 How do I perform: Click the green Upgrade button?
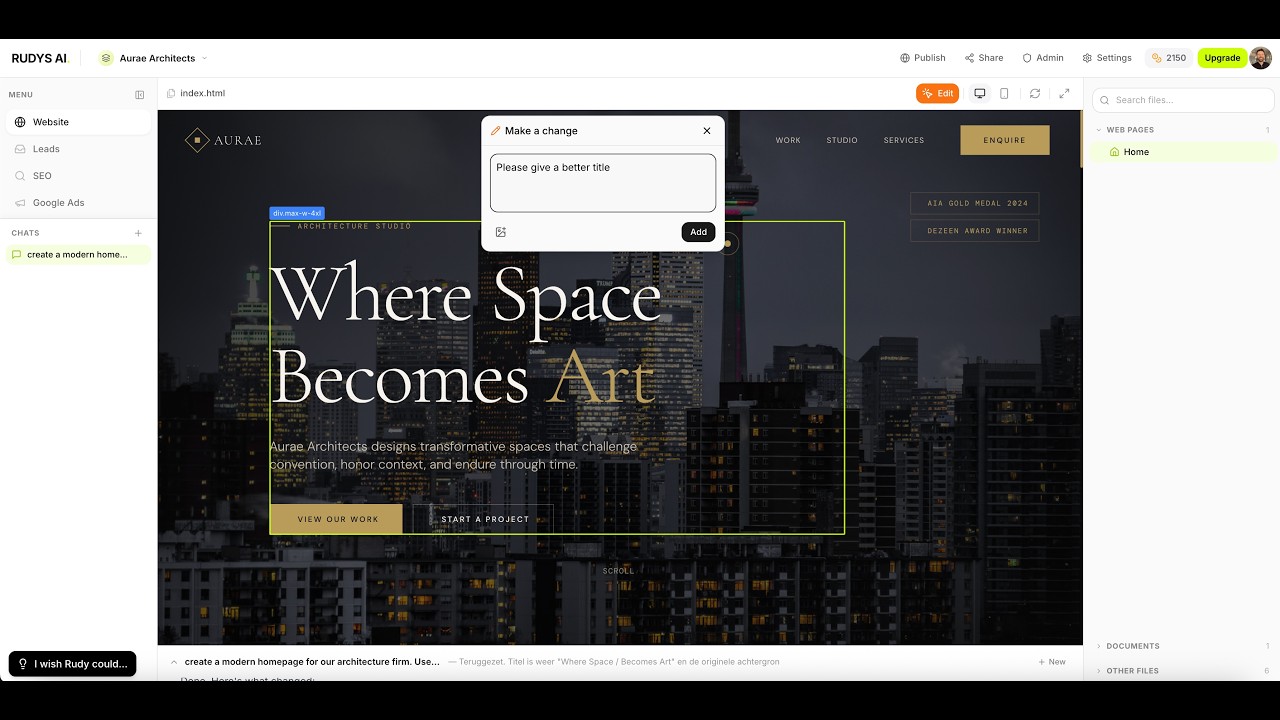click(x=1222, y=58)
